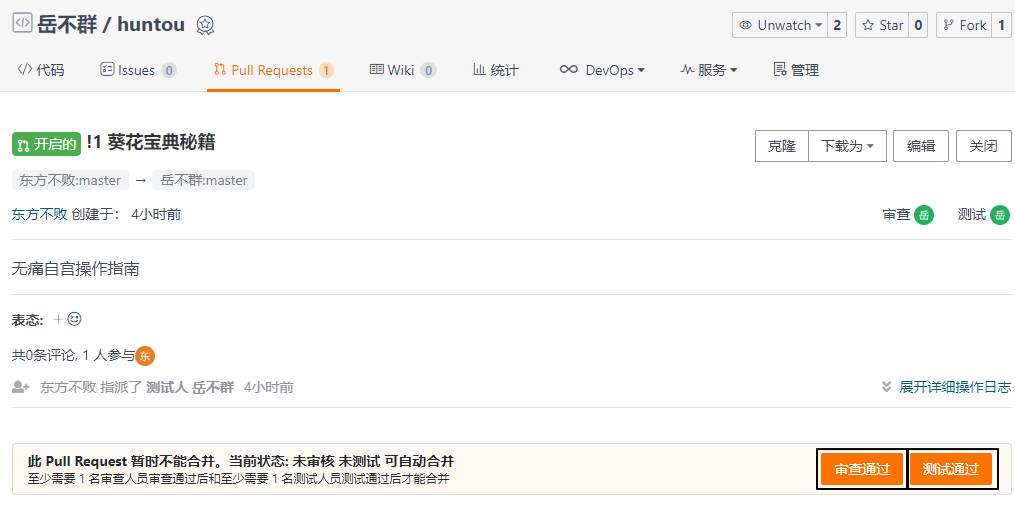Screen dimensions: 1015x505
Task: Switch to the Issues tab
Action: tap(137, 70)
